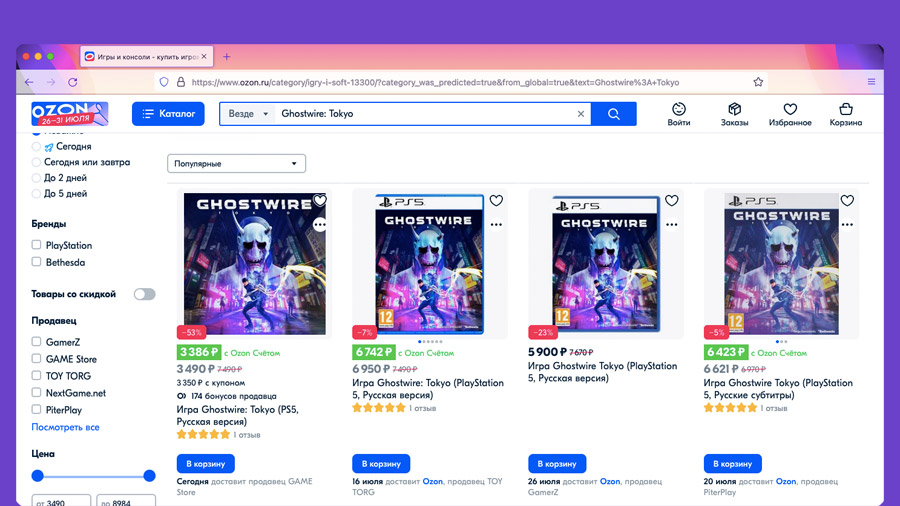Image resolution: width=900 pixels, height=506 pixels.
Task: Check the TOY TORG seller checkbox
Action: [x=36, y=376]
